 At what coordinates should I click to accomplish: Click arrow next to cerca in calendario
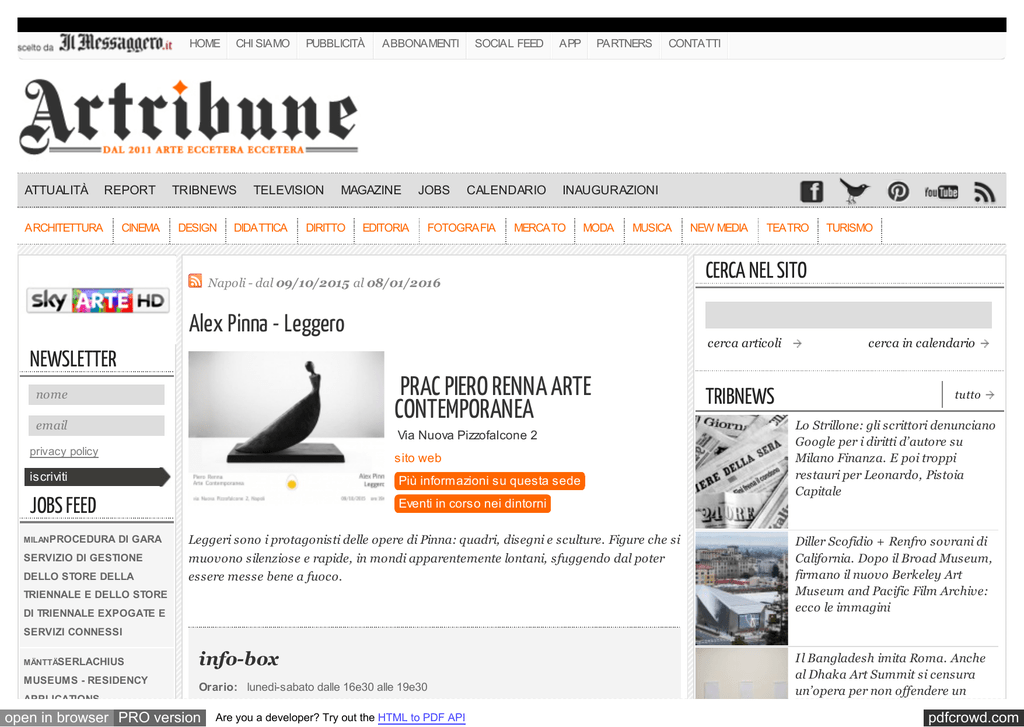click(x=985, y=344)
